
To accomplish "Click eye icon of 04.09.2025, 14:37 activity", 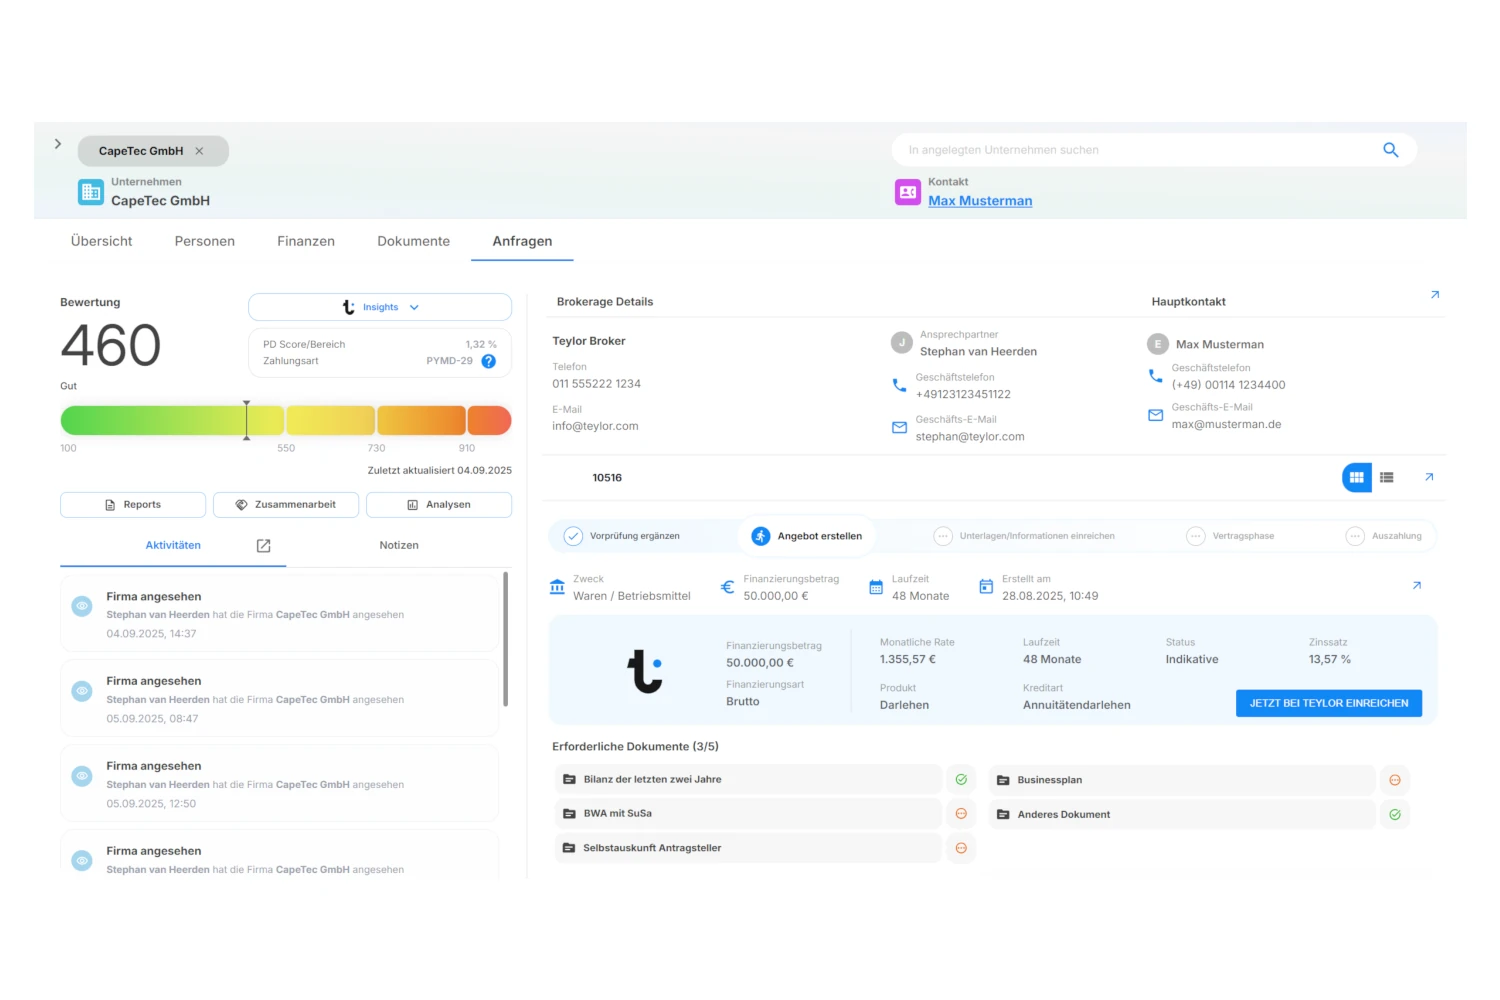I will point(83,606).
